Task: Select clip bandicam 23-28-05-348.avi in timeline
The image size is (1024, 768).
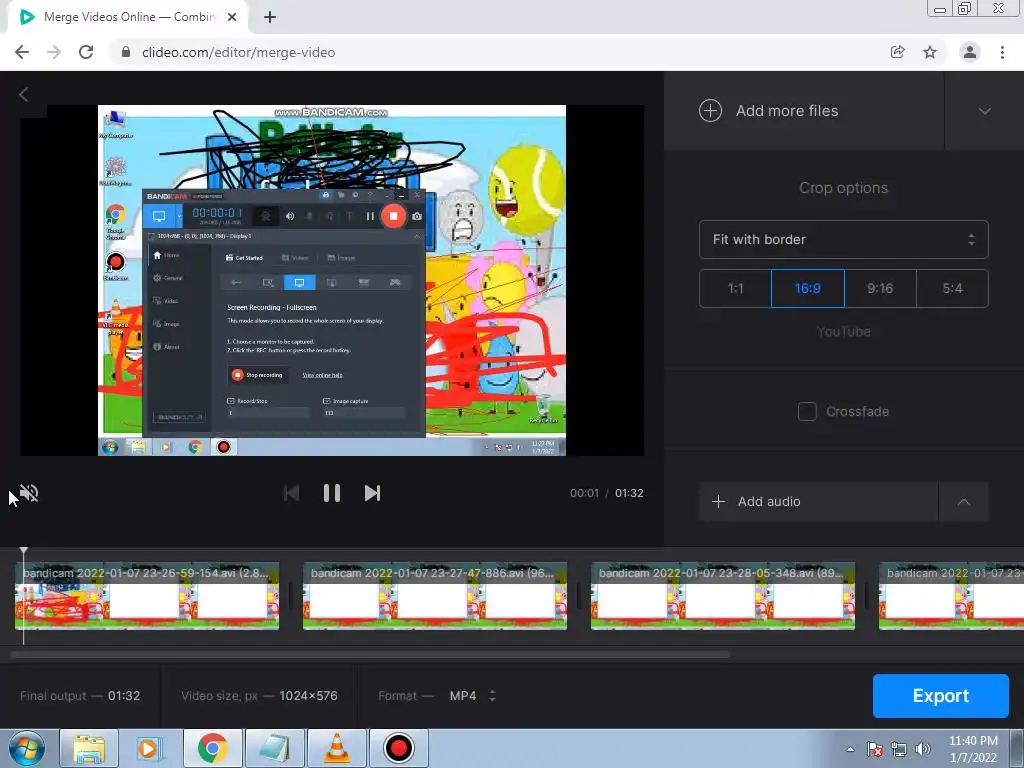Action: point(723,596)
